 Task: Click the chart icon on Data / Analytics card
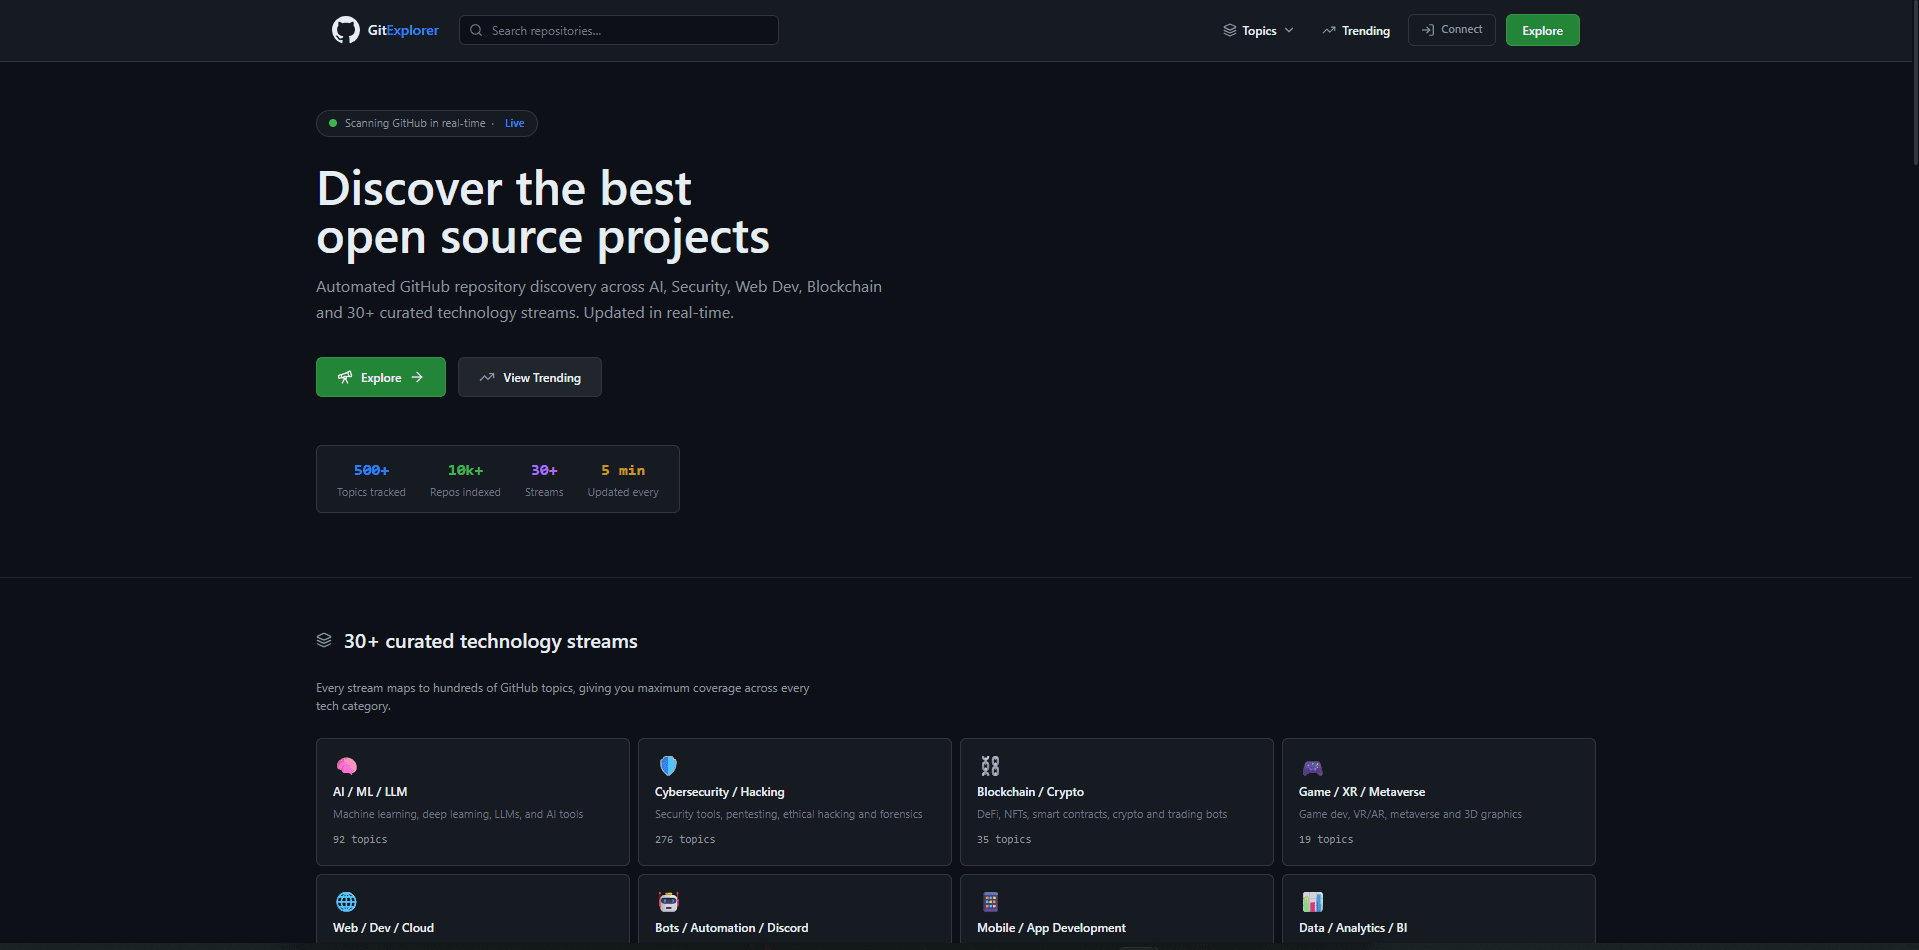coord(1312,902)
